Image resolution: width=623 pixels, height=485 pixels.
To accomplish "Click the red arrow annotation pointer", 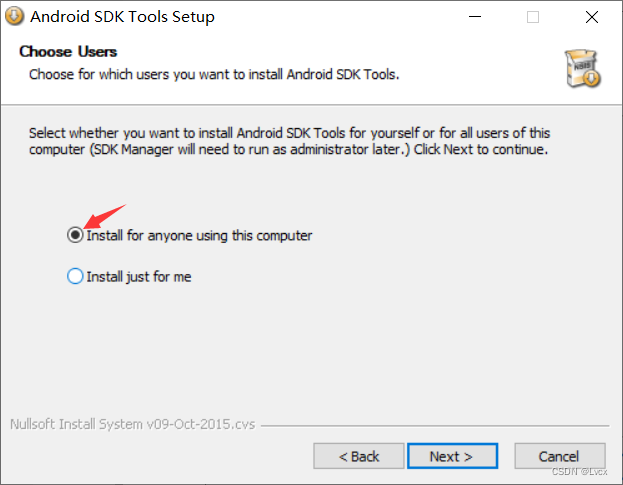I will [102, 216].
